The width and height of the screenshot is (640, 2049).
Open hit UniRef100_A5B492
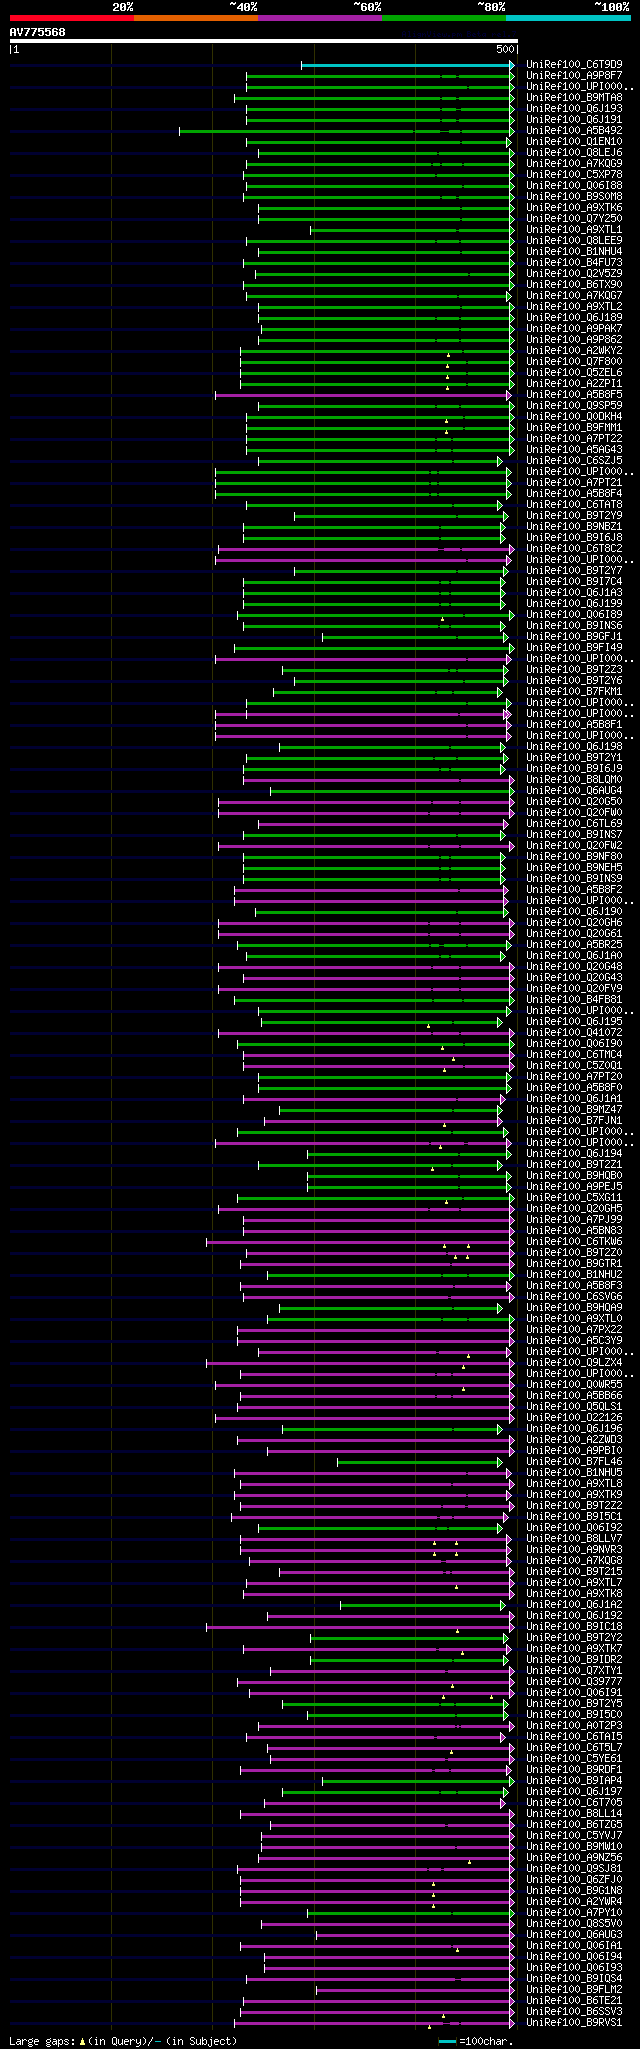tap(574, 131)
